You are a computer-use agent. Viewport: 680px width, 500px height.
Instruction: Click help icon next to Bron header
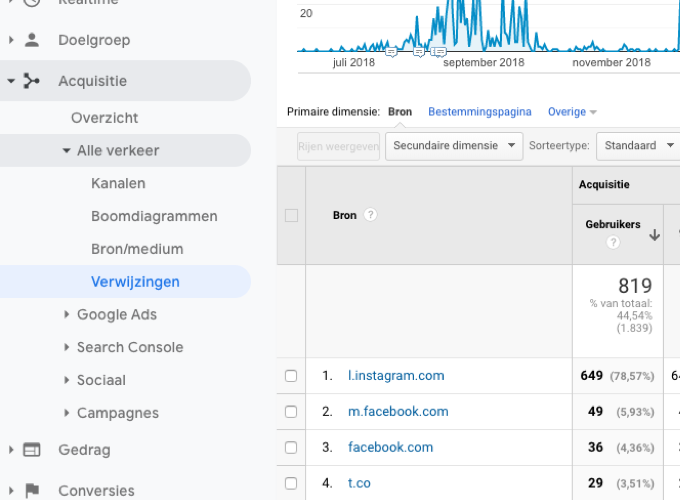point(371,215)
